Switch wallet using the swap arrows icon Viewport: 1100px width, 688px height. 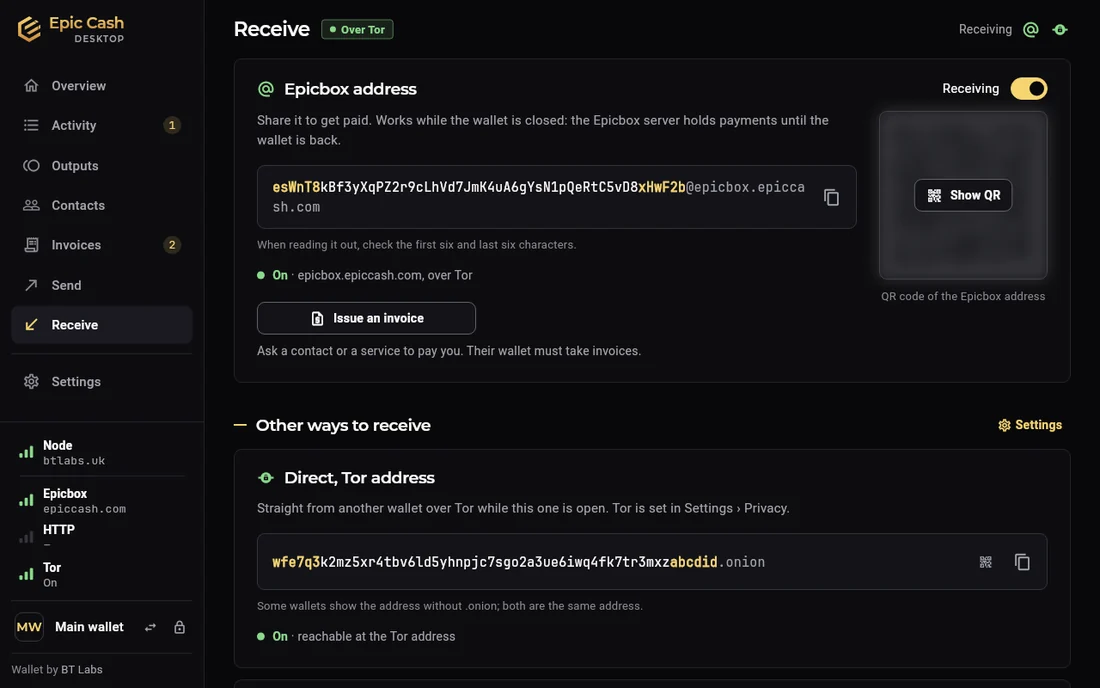150,628
